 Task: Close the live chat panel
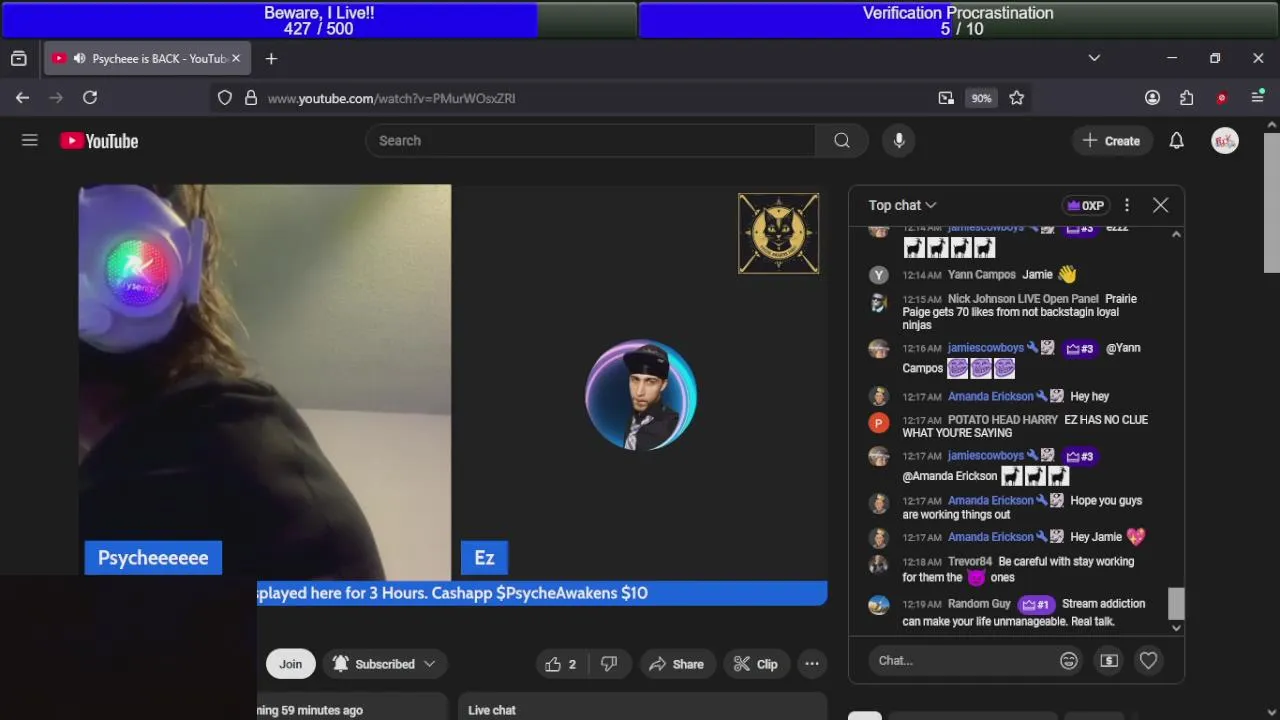click(1160, 205)
